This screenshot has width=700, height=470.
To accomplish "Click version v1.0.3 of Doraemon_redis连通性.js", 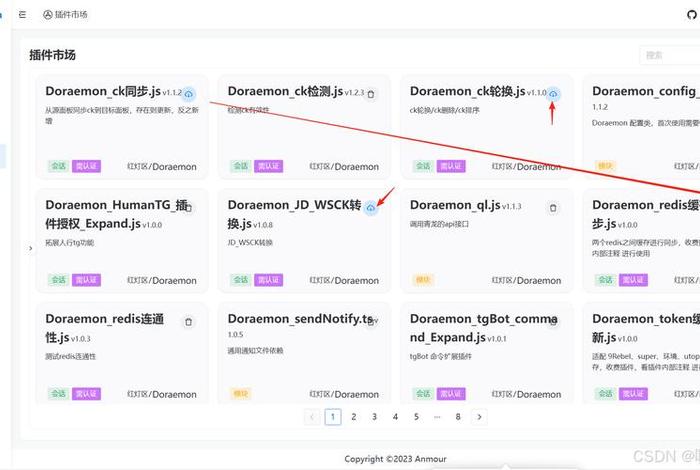I will (x=81, y=339).
